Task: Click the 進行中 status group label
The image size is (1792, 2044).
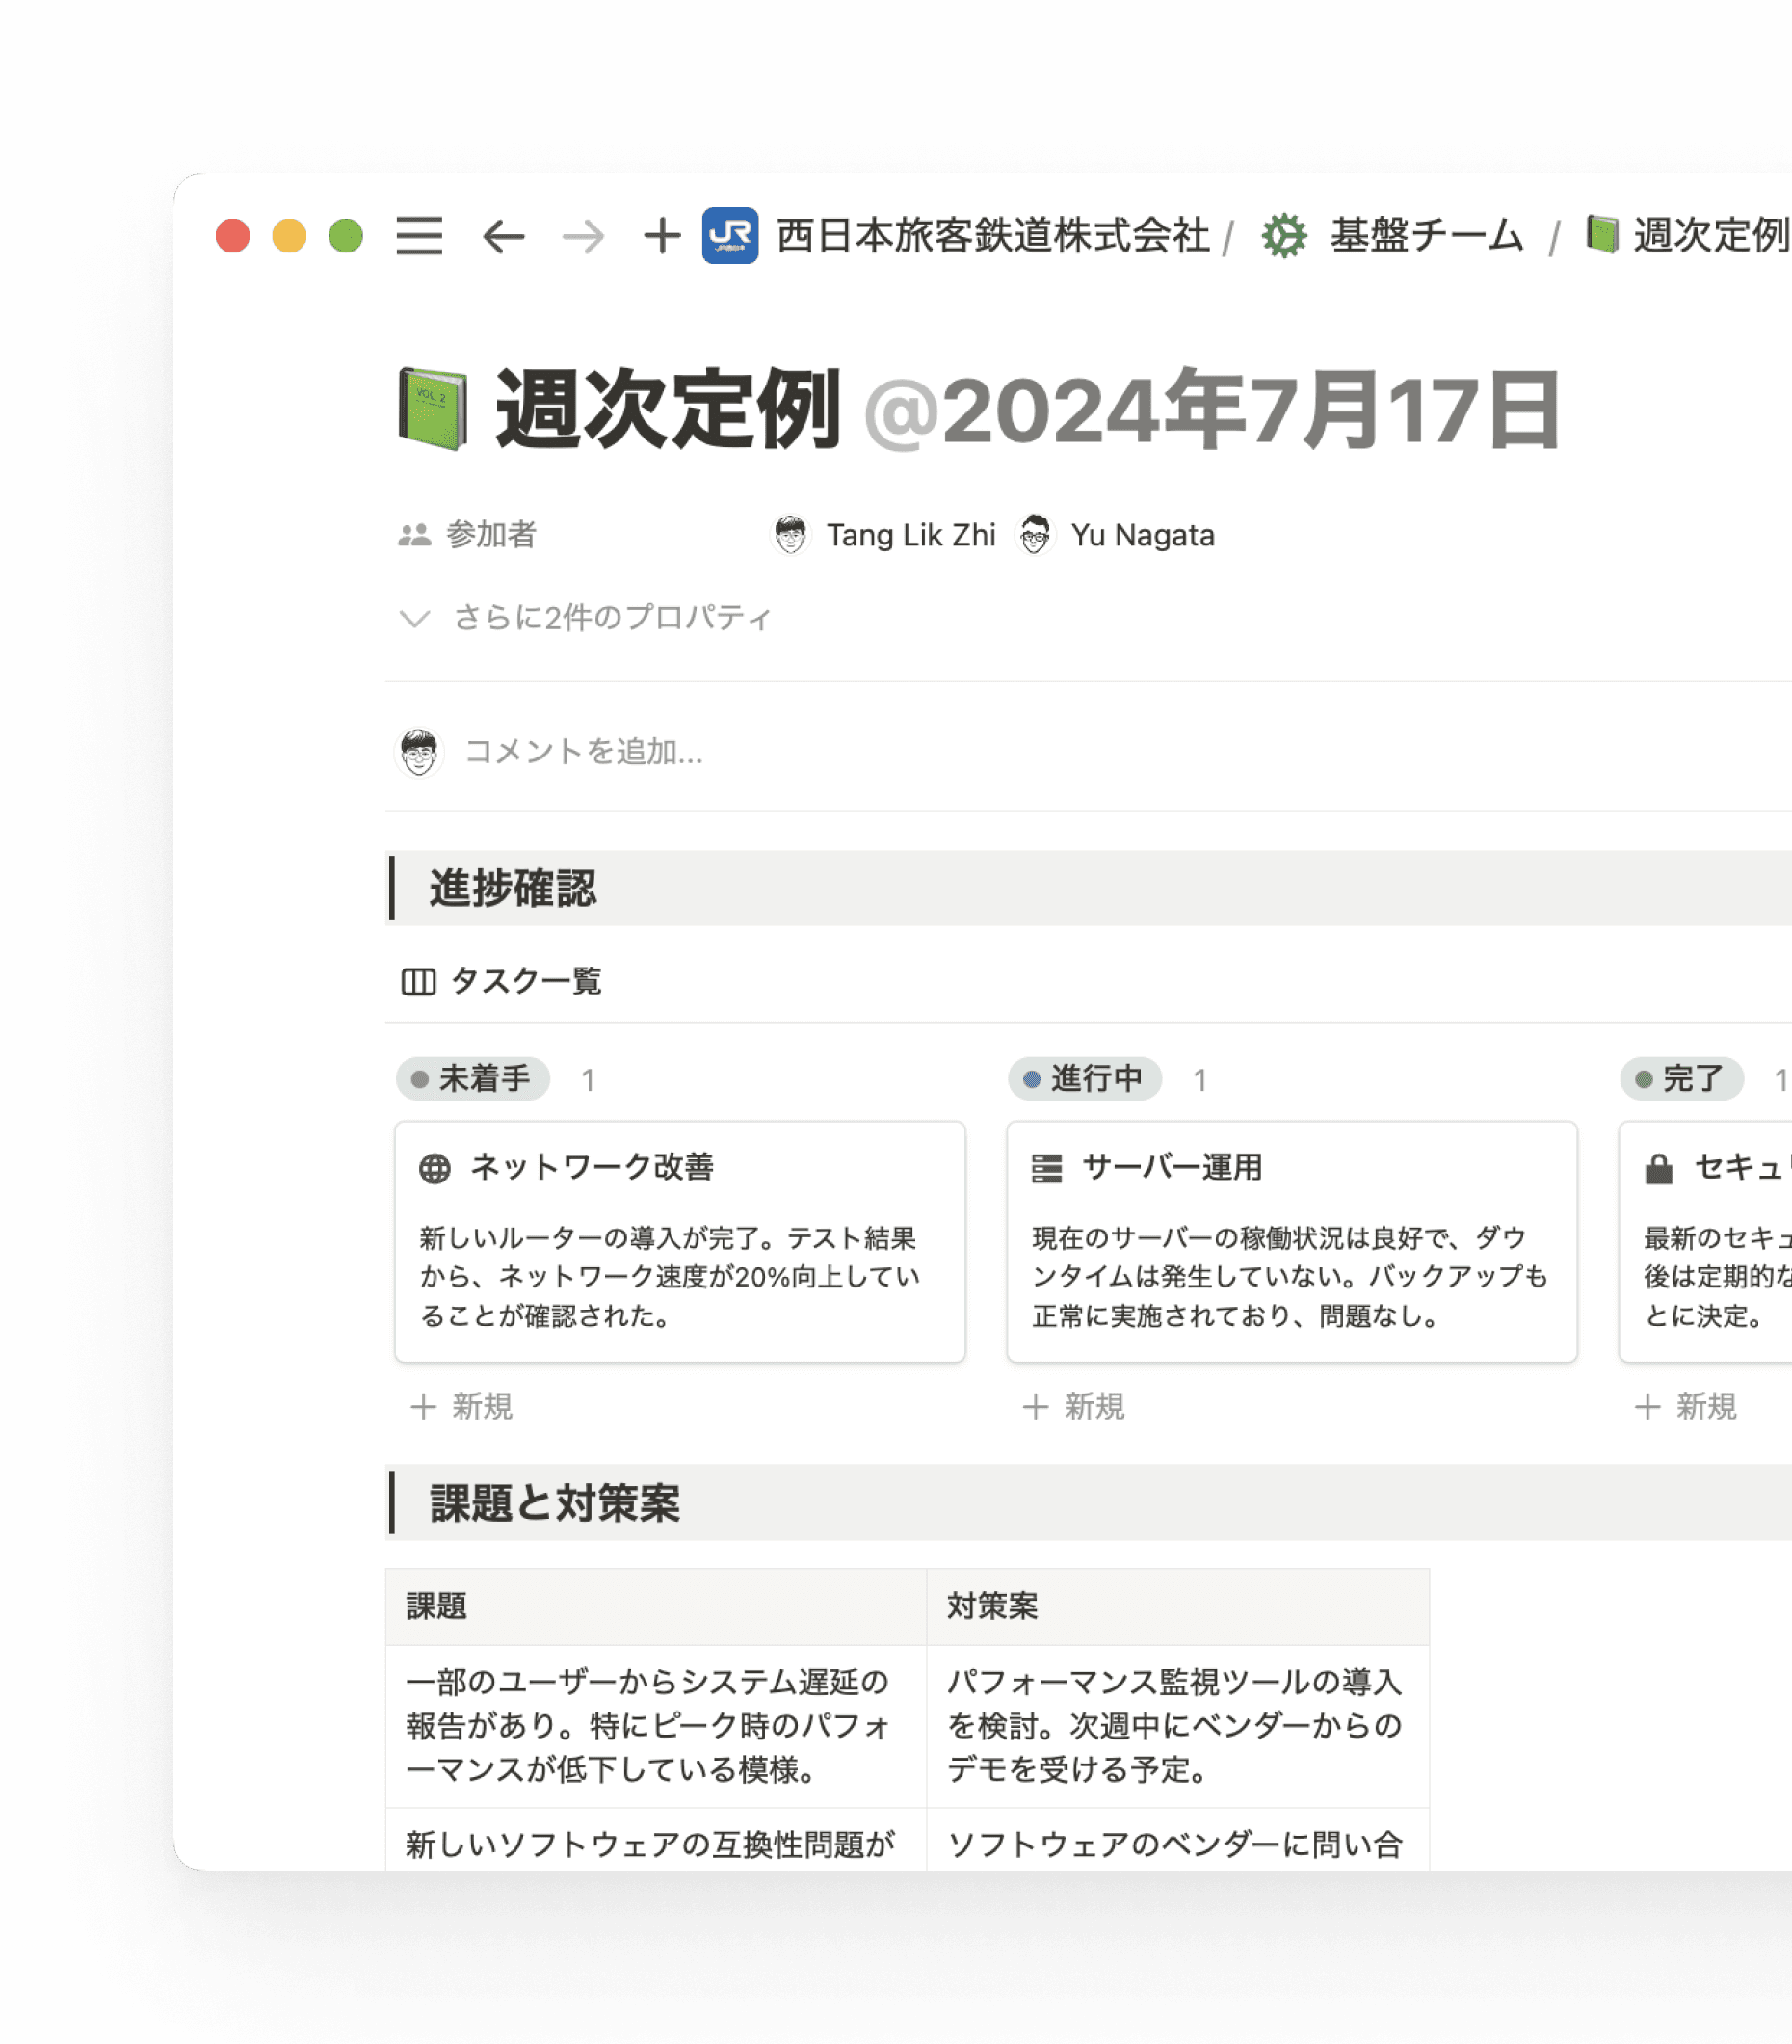Action: [x=1085, y=1079]
